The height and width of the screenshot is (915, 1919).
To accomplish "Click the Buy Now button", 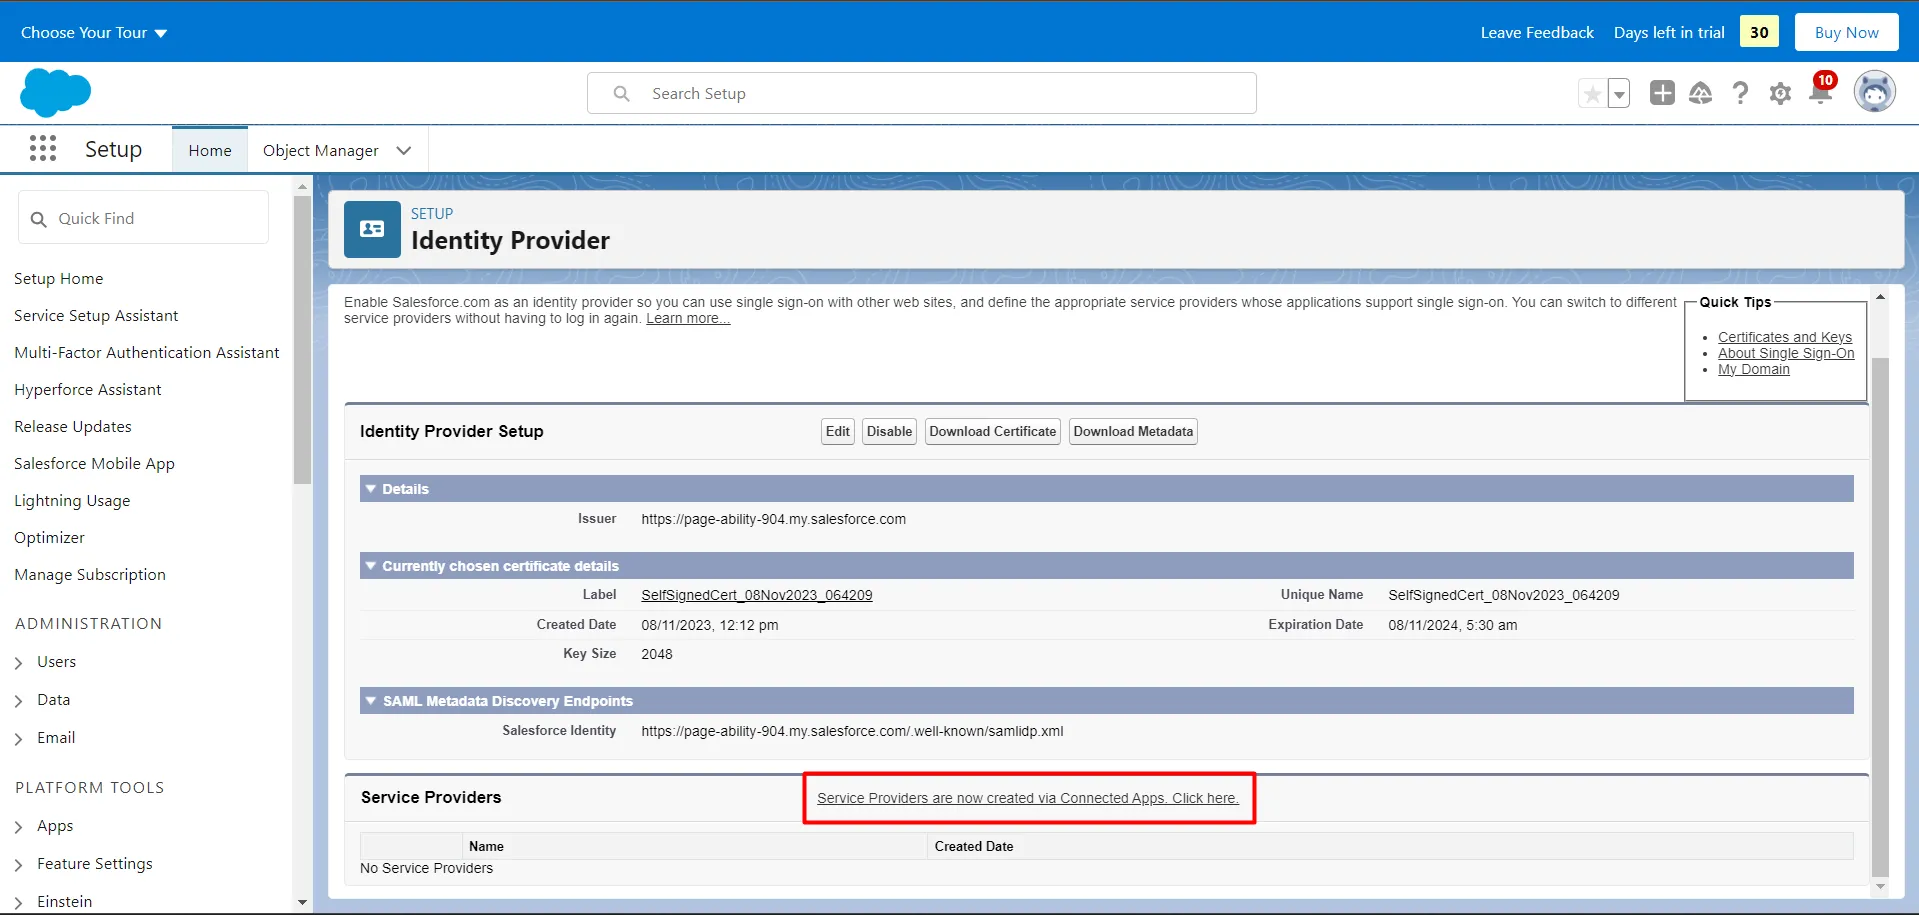I will coord(1846,33).
